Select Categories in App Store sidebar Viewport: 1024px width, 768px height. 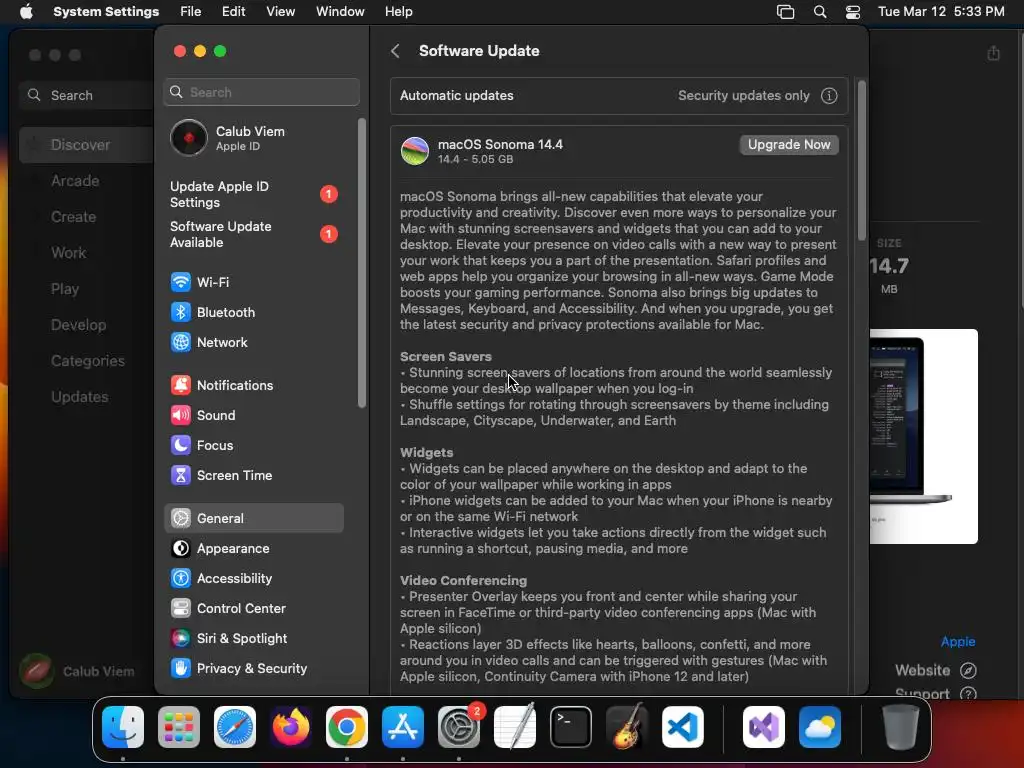pyautogui.click(x=87, y=360)
